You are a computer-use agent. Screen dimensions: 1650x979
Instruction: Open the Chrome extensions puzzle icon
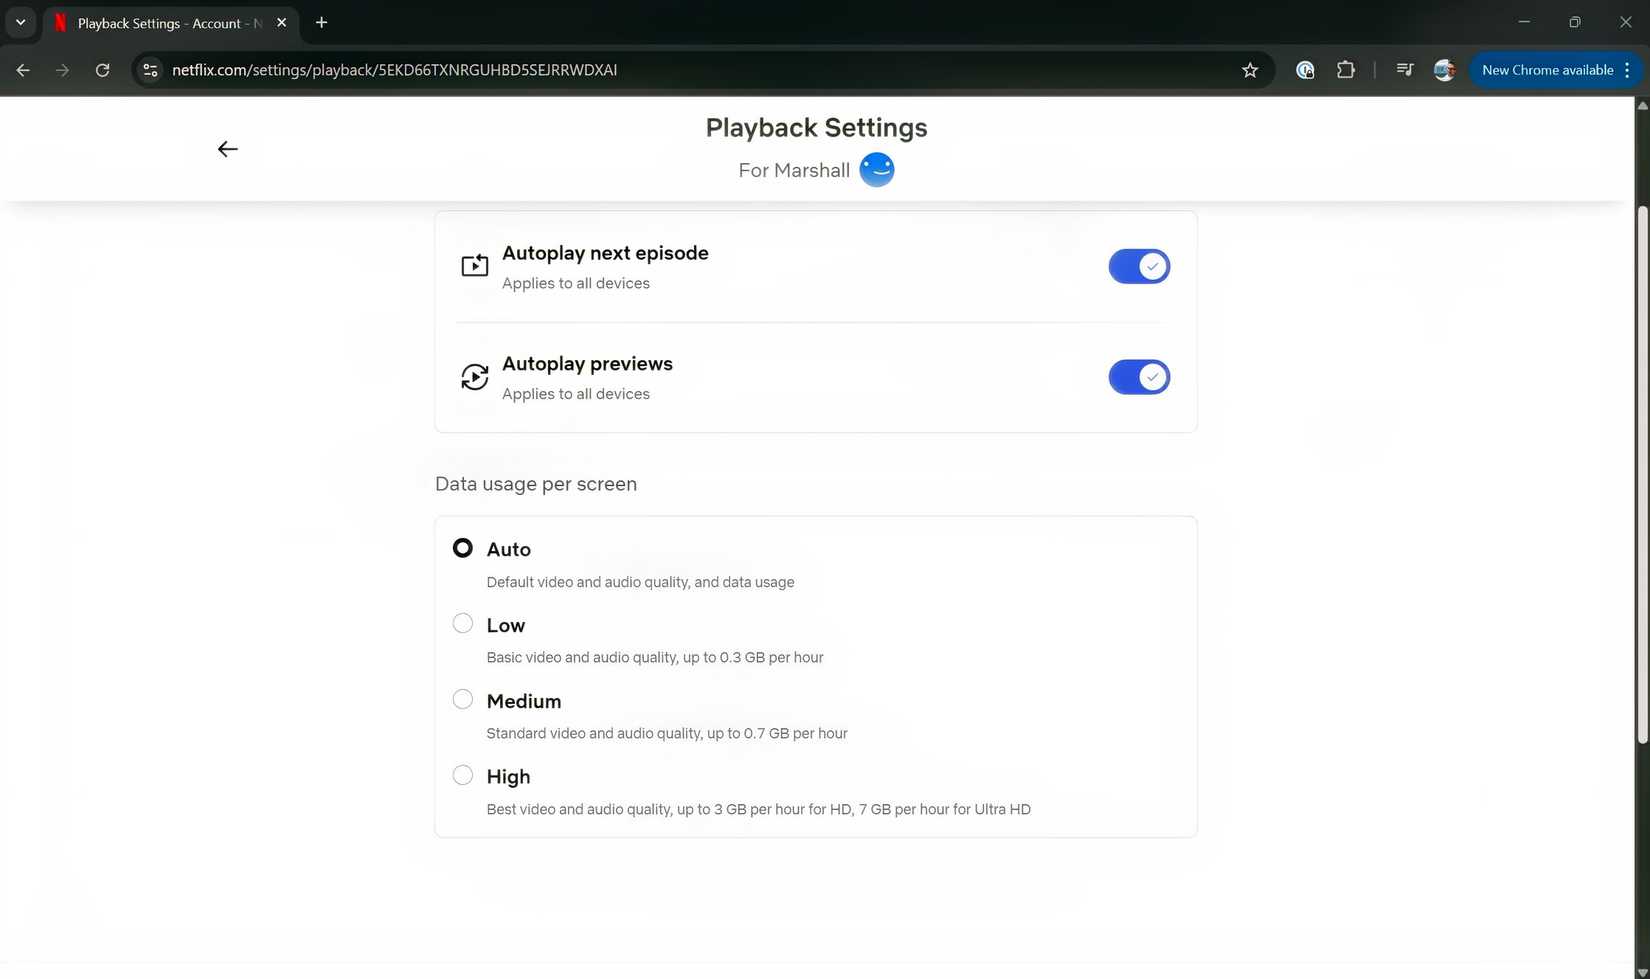[x=1346, y=70]
